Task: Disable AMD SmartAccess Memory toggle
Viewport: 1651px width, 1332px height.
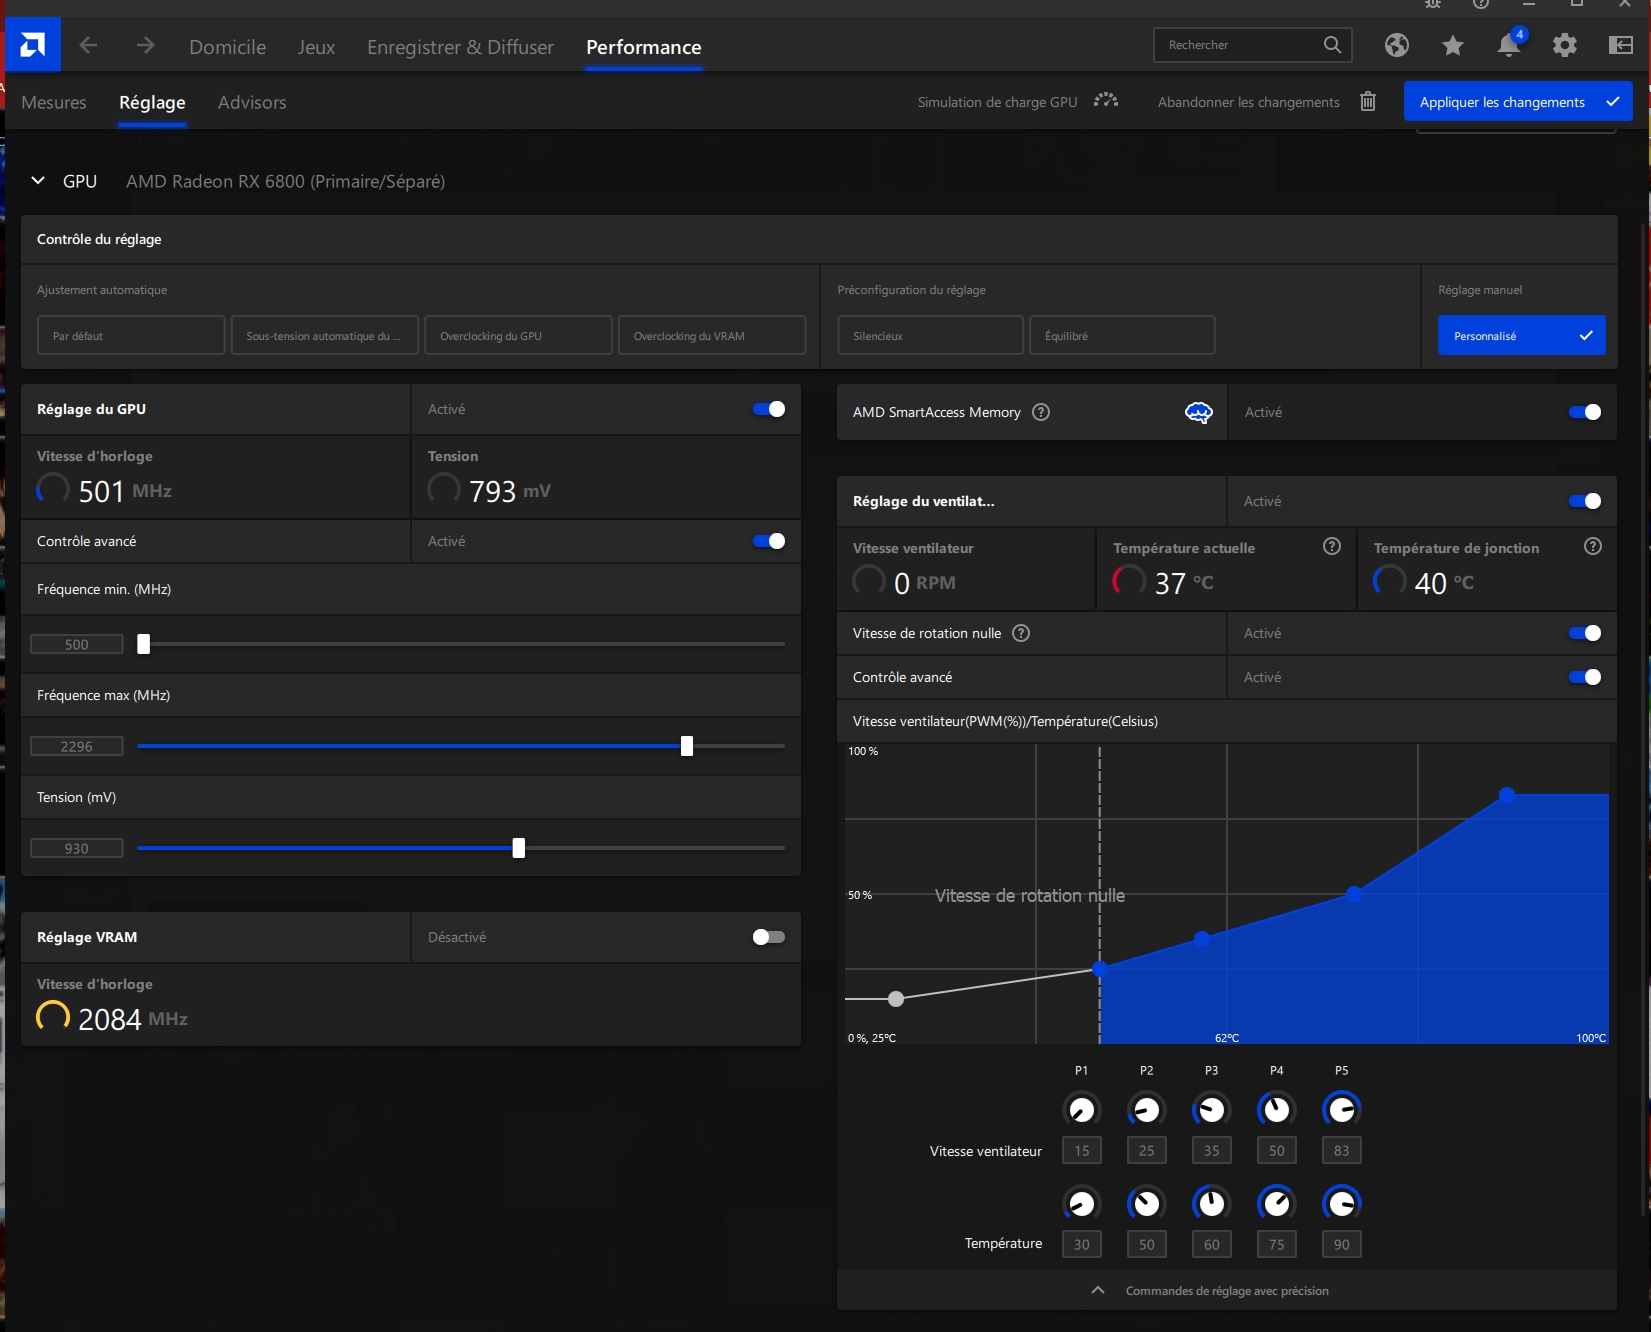Action: pos(1584,412)
